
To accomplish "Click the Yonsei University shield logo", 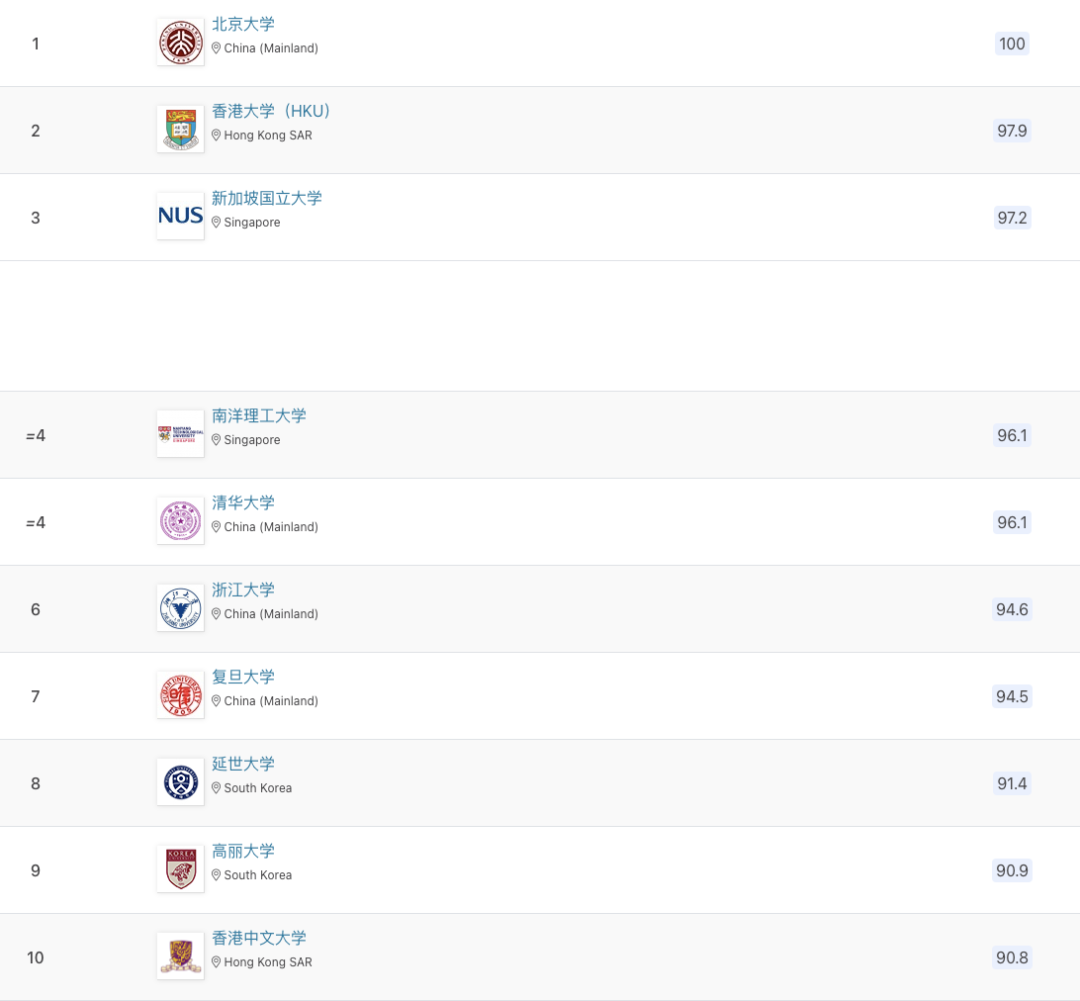I will tap(180, 782).
